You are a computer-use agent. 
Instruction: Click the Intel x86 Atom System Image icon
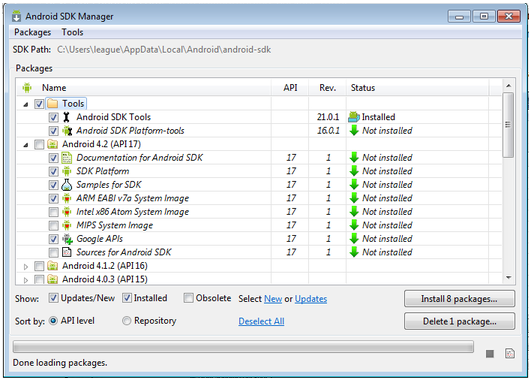pyautogui.click(x=67, y=212)
